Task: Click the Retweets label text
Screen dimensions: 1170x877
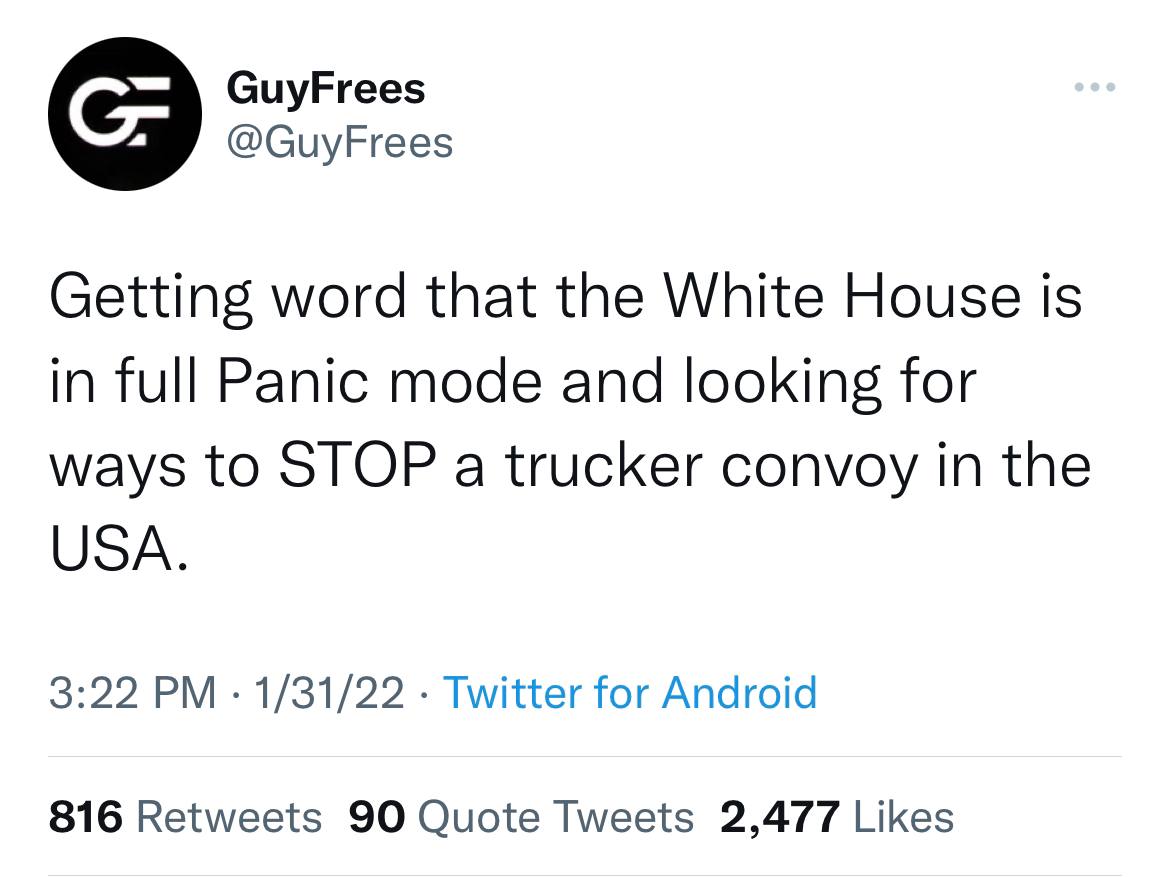Action: (x=228, y=816)
